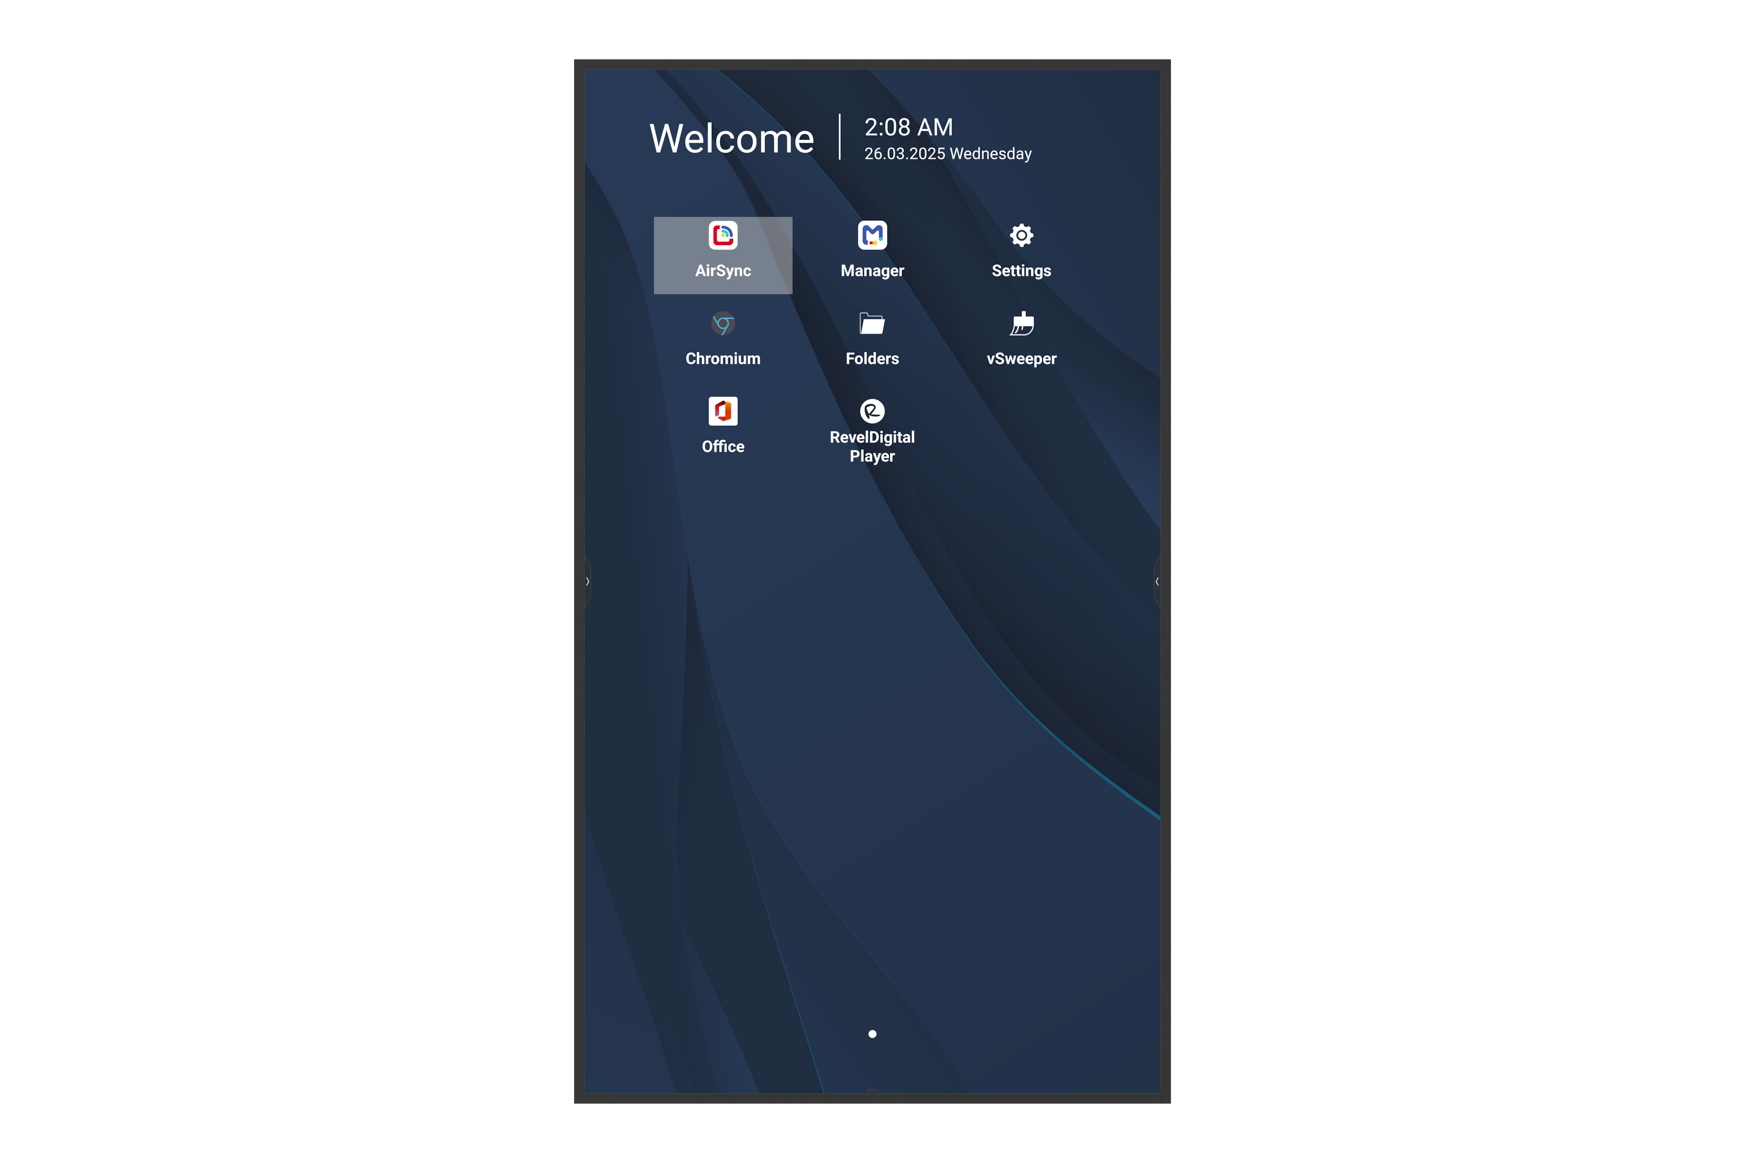Click the 2:08 AM clock display

tap(908, 127)
